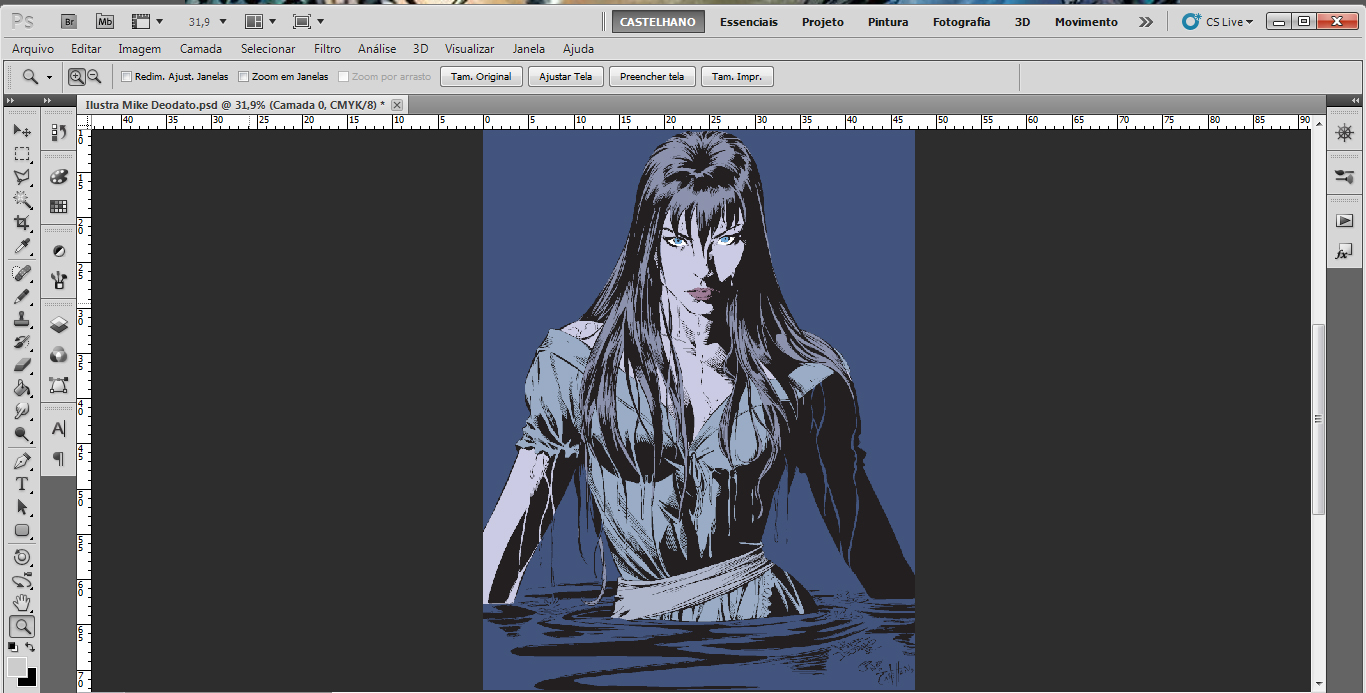The image size is (1366, 693).
Task: Select the Rounded Rectangle shape tool
Action: (21, 530)
